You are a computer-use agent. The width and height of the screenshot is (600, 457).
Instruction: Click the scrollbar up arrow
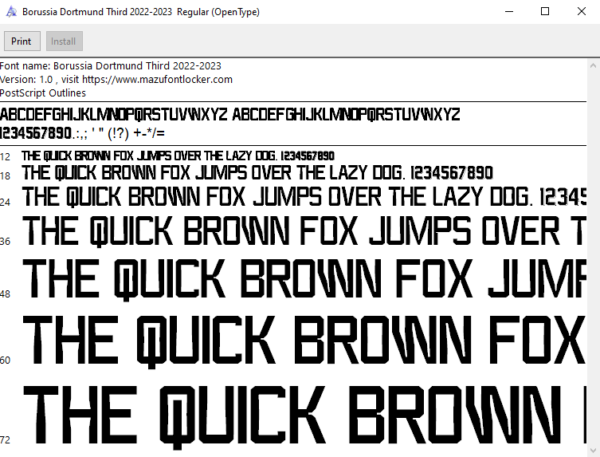pyautogui.click(x=593, y=65)
